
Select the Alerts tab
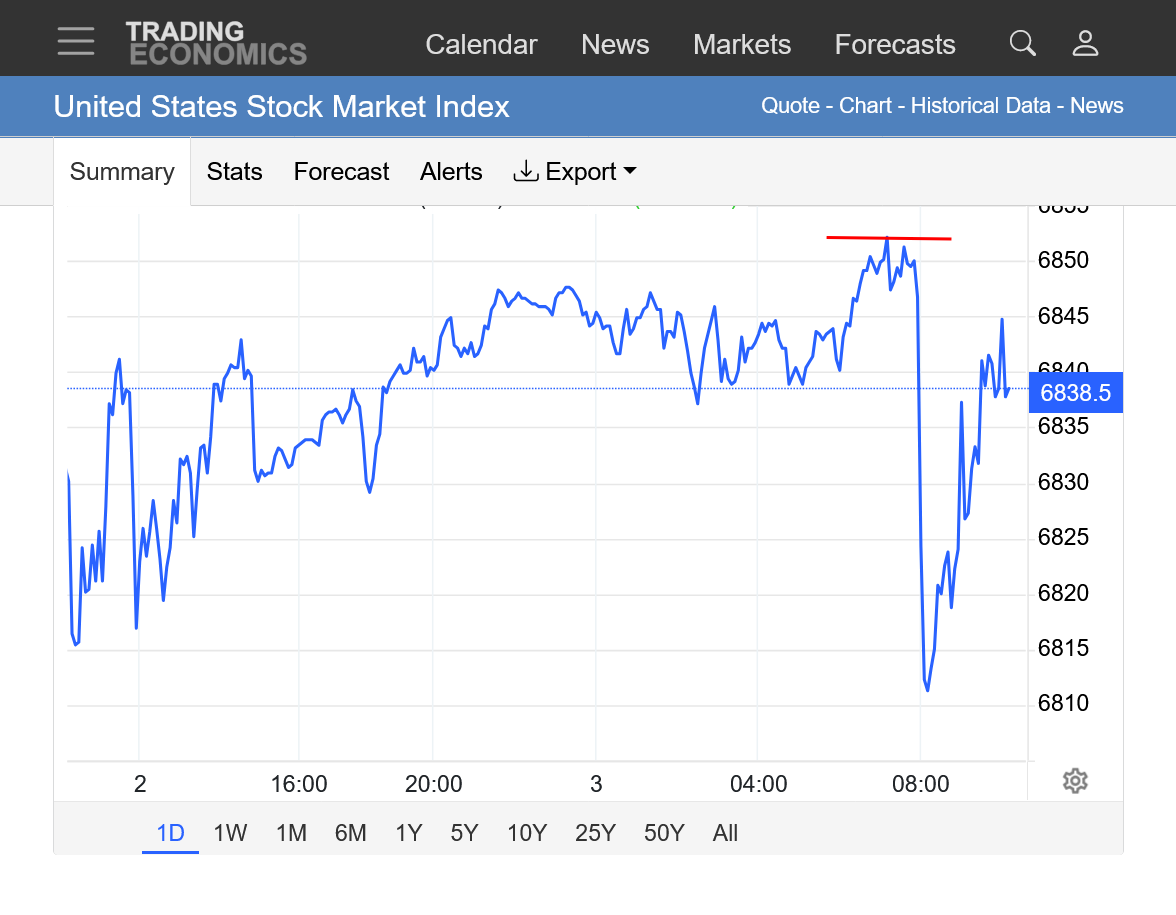pyautogui.click(x=451, y=172)
